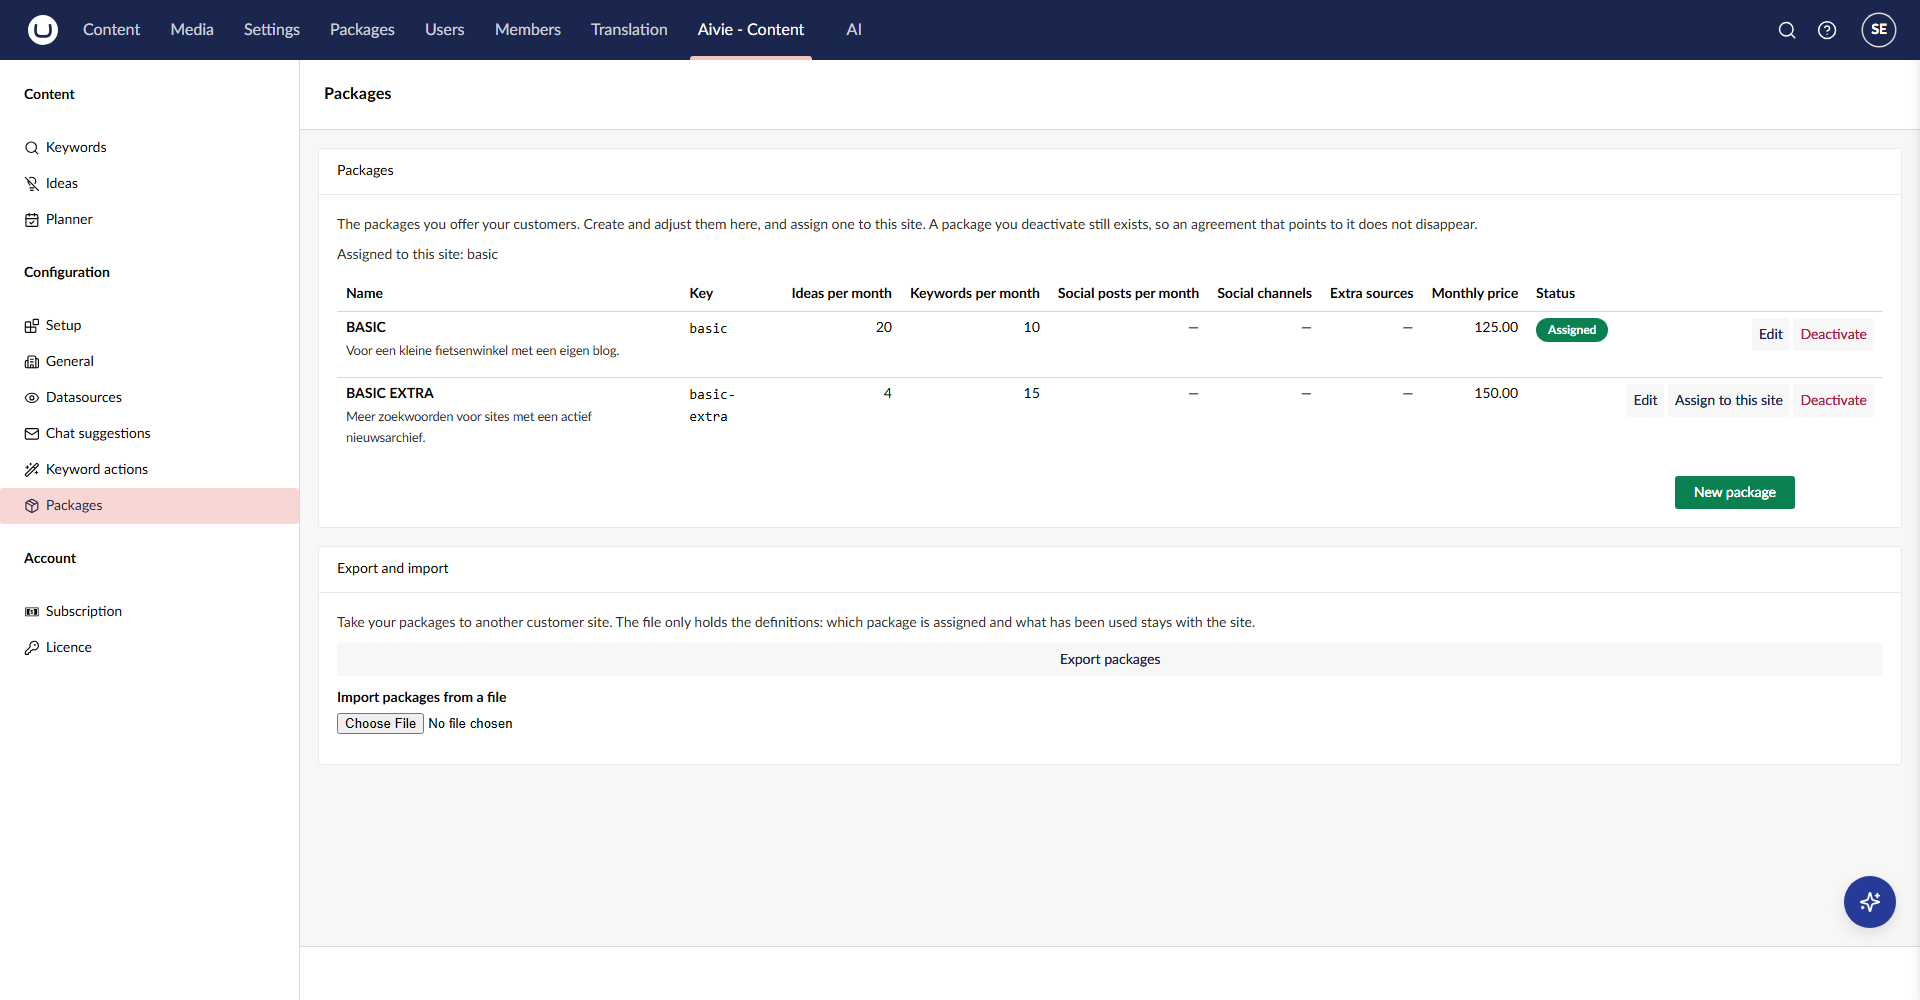
Task: Click the BASIC EXTRA package name
Action: coord(390,393)
